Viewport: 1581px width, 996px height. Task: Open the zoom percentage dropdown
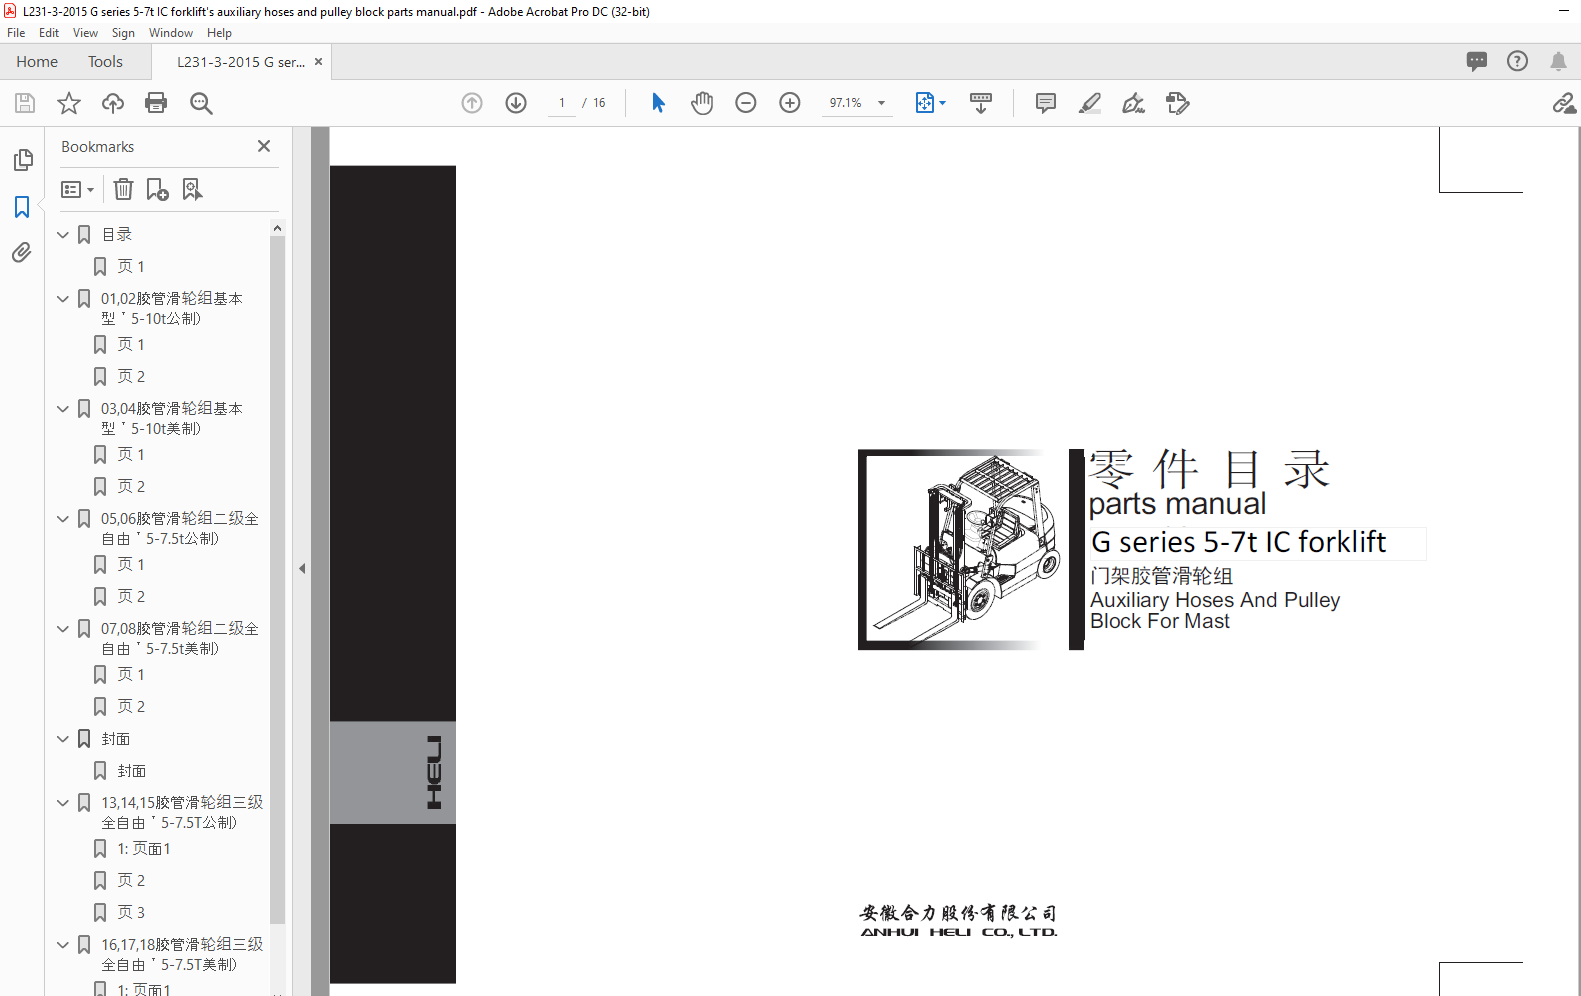[x=881, y=103]
